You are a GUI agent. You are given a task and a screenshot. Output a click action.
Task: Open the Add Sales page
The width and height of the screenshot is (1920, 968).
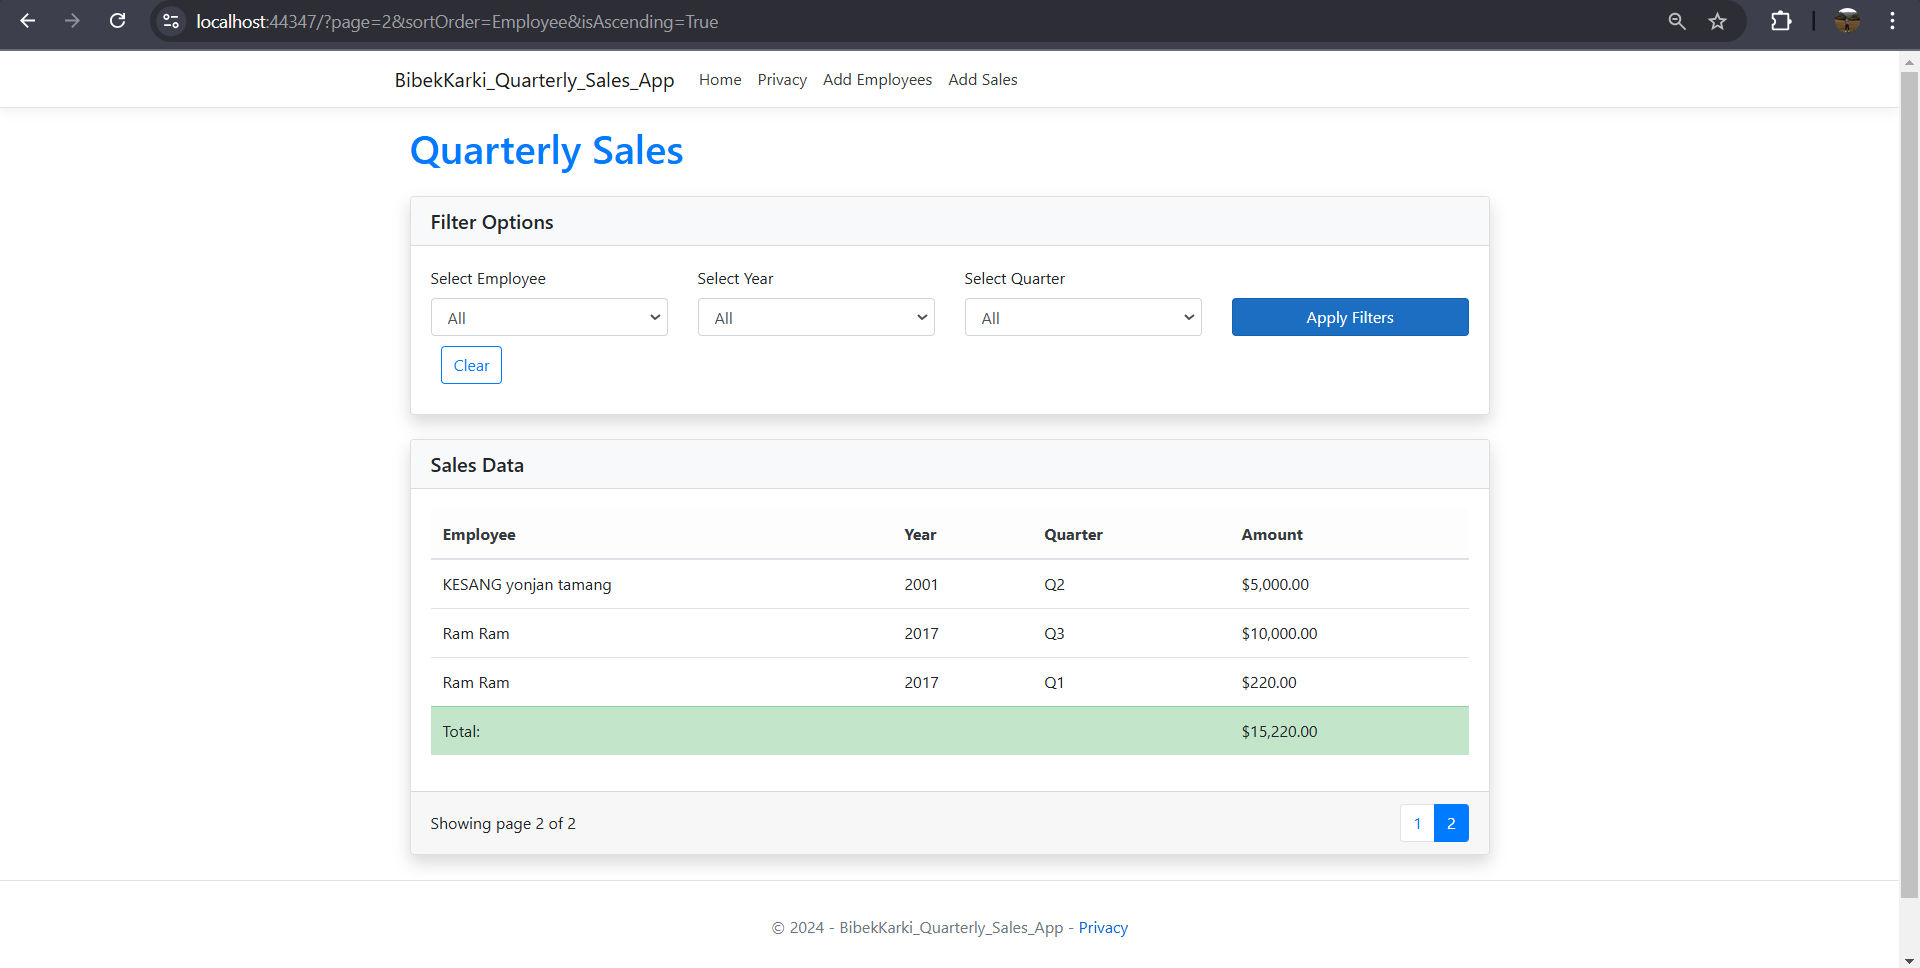click(983, 80)
